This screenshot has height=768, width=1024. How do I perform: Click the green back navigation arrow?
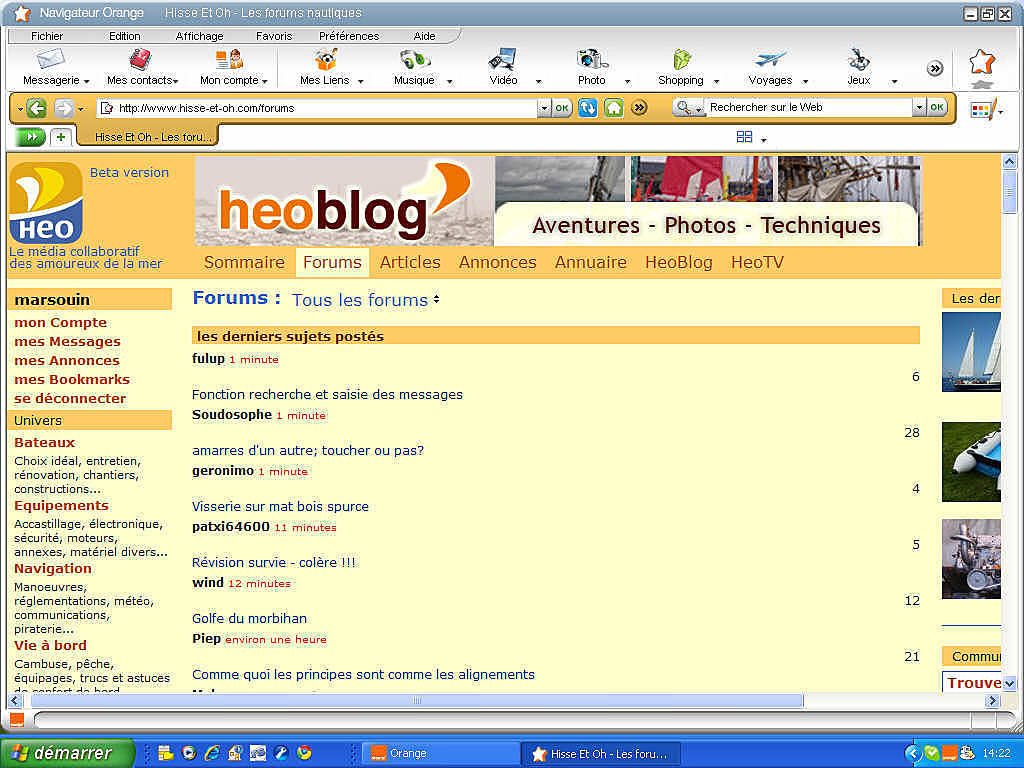pyautogui.click(x=37, y=108)
